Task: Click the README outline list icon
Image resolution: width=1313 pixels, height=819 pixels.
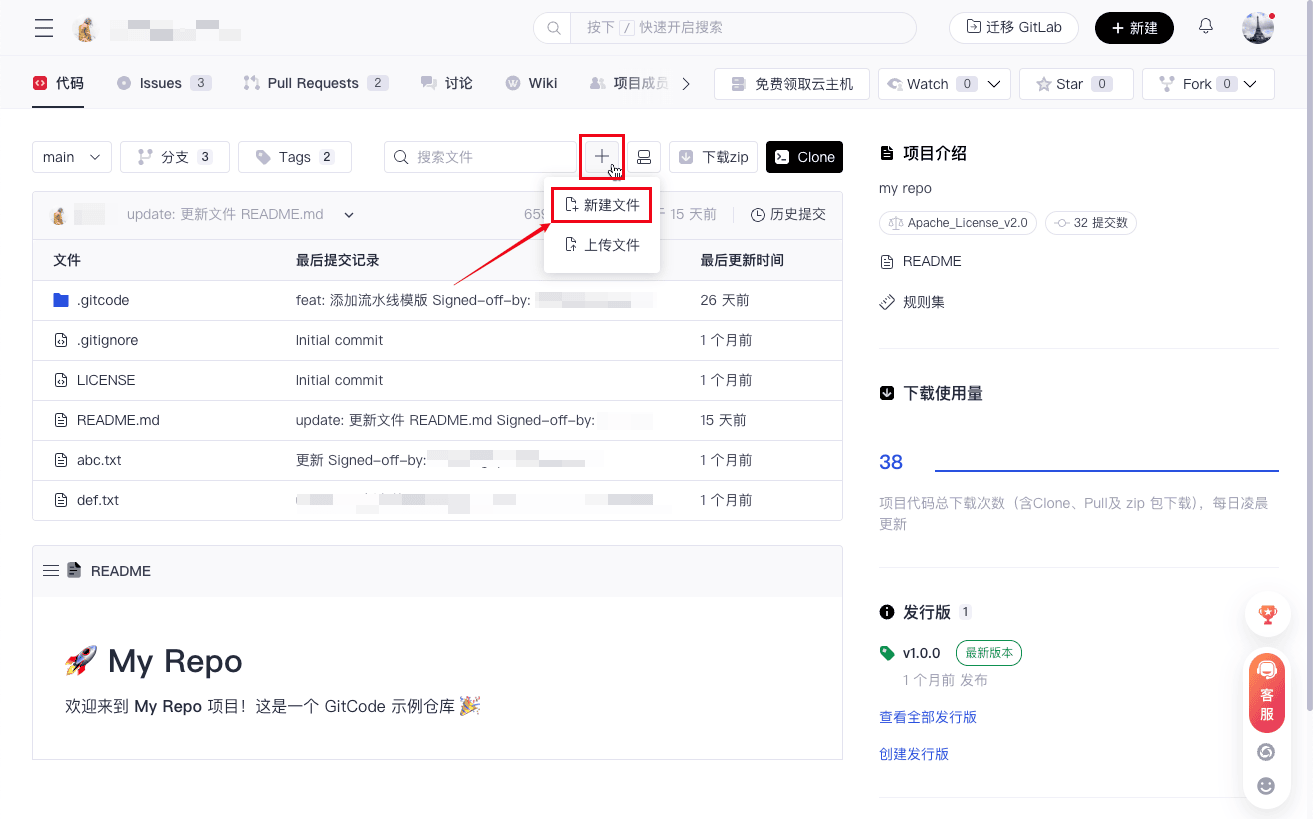Action: click(51, 571)
